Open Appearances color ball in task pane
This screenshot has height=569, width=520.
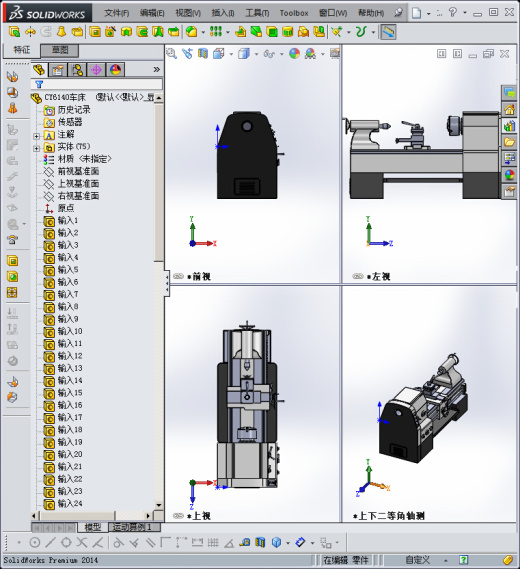coord(509,175)
